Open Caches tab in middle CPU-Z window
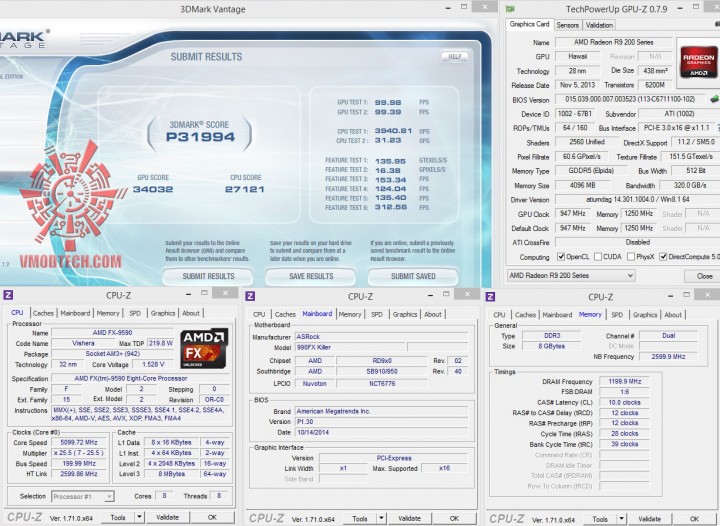720x526 pixels. pos(285,314)
